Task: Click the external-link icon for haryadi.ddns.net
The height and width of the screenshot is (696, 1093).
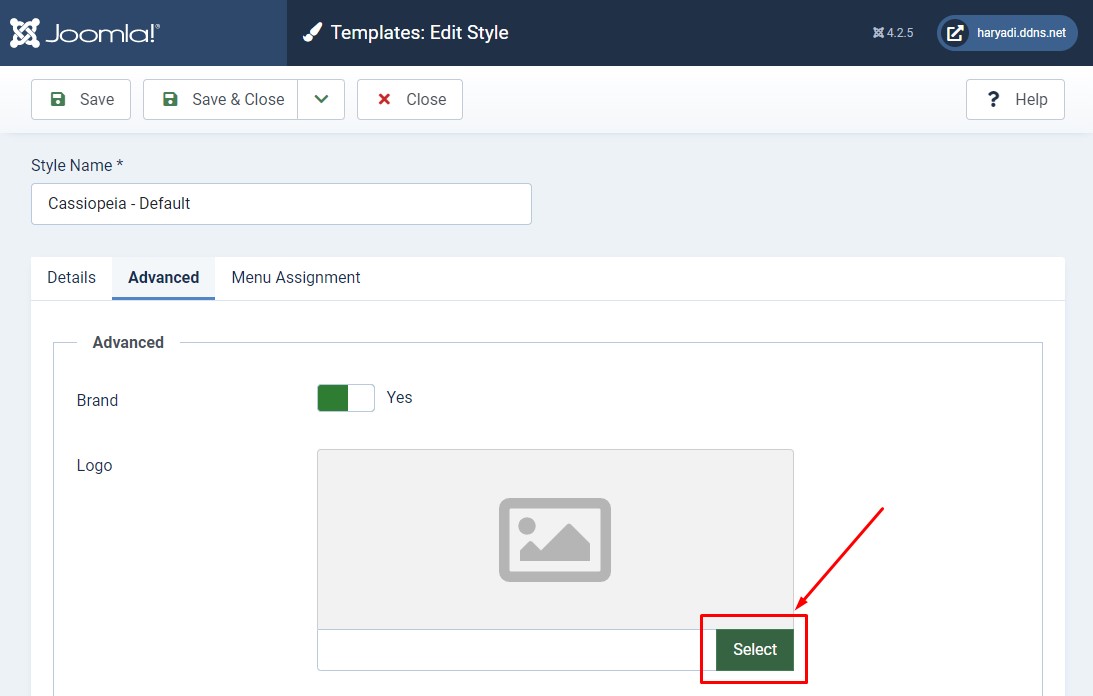Action: pyautogui.click(x=956, y=33)
